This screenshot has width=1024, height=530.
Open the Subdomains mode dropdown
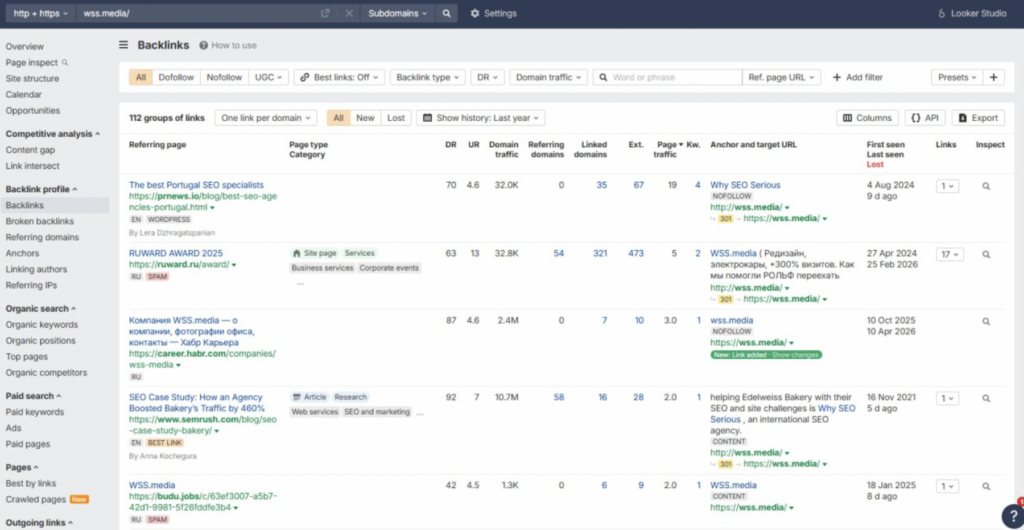(397, 13)
